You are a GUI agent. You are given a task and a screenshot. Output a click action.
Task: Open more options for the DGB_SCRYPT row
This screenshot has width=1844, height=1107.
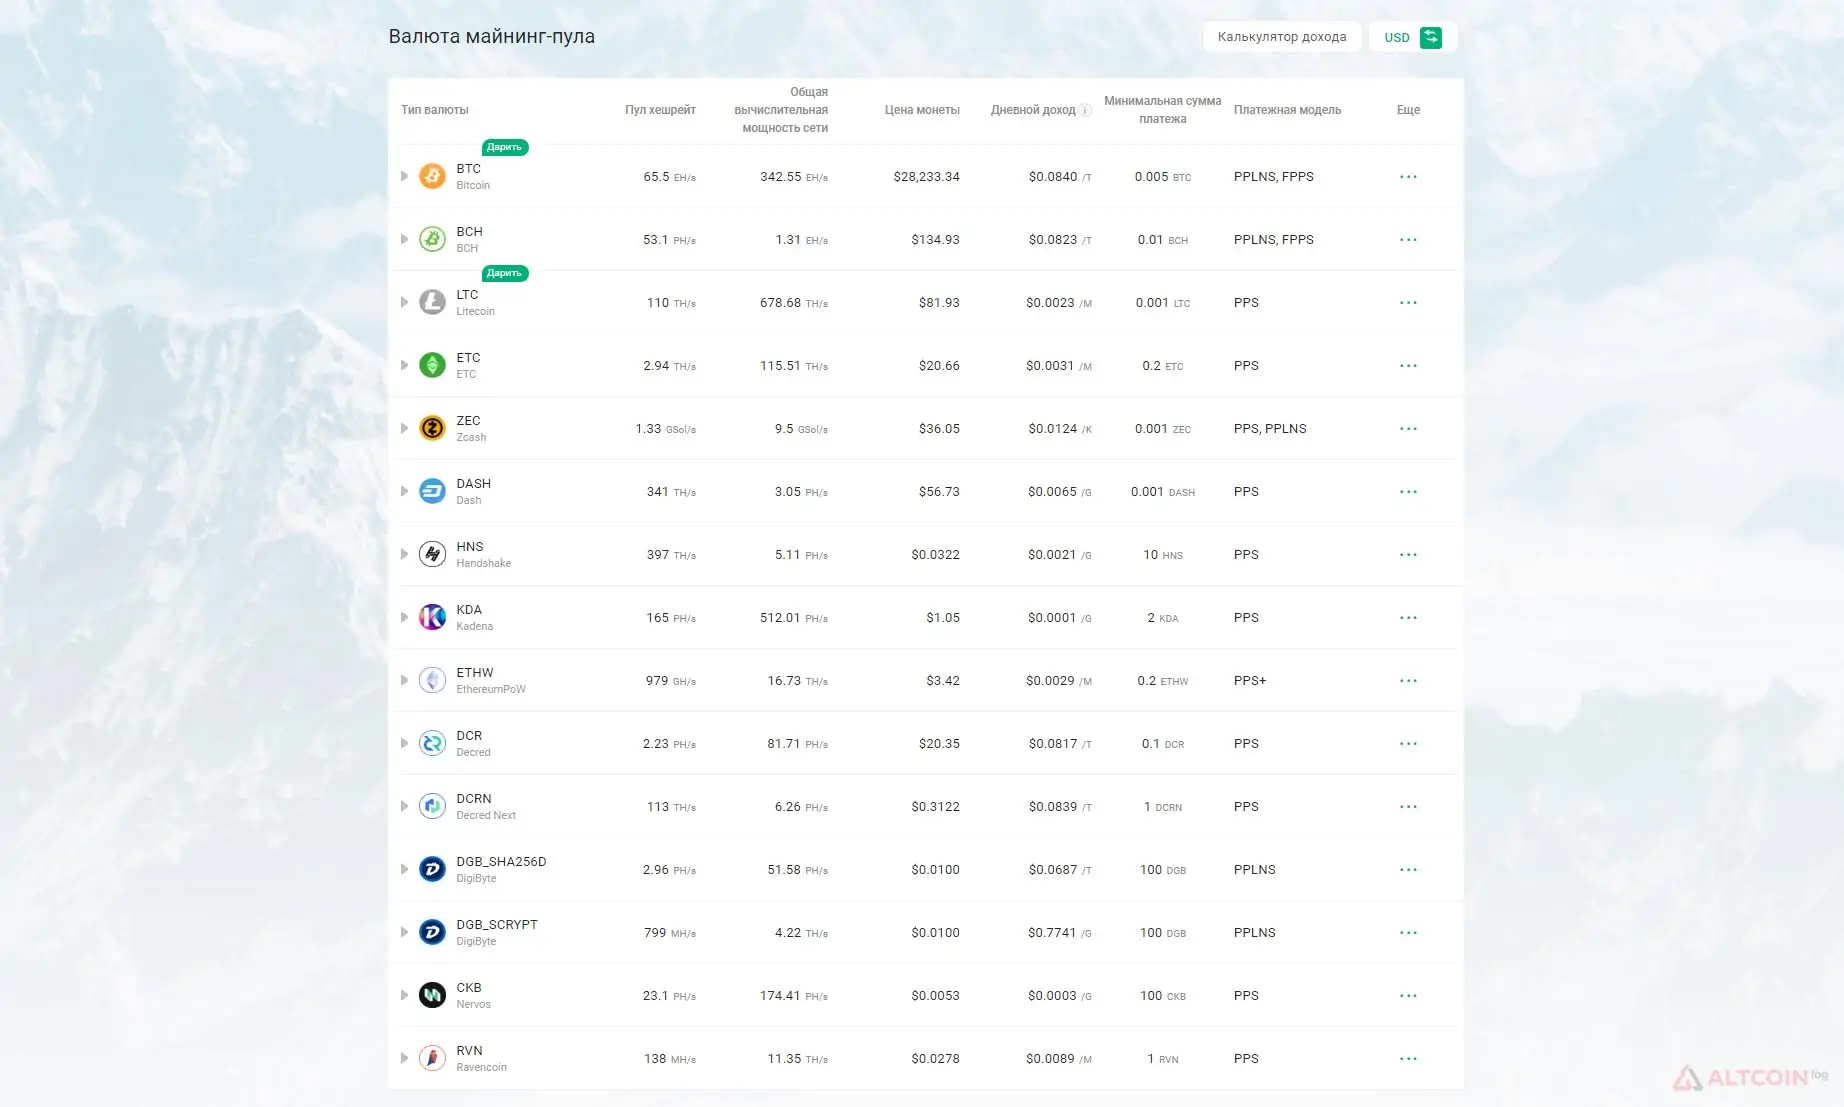pyautogui.click(x=1408, y=933)
